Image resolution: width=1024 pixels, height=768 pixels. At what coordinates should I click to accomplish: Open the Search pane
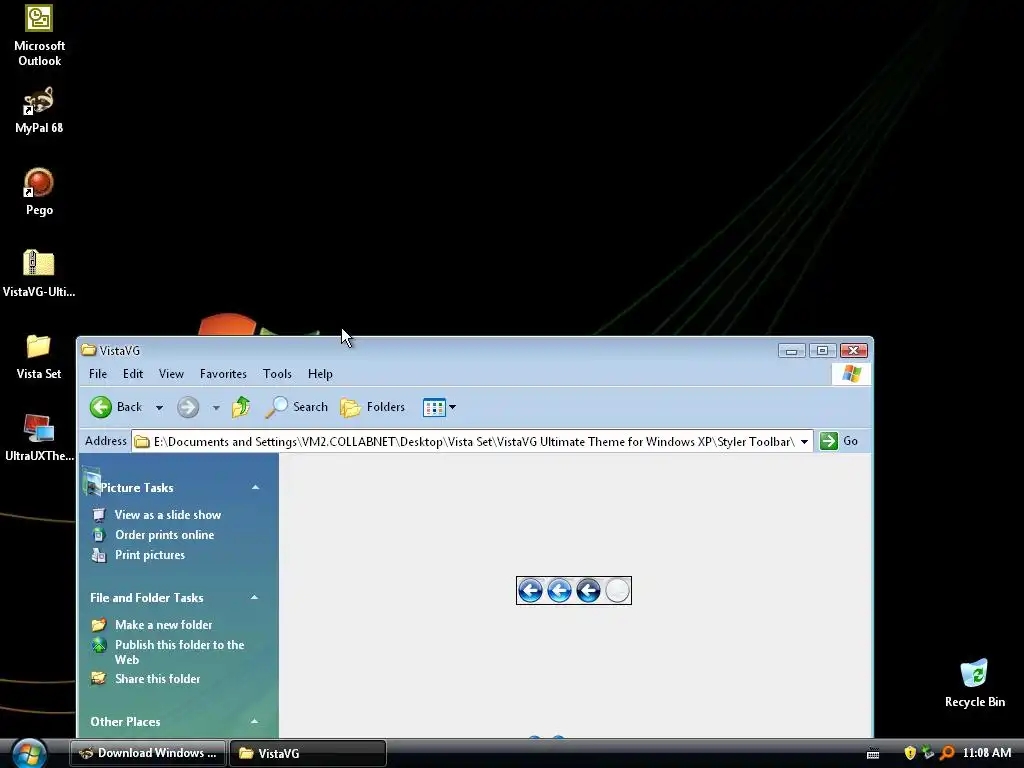pos(296,407)
